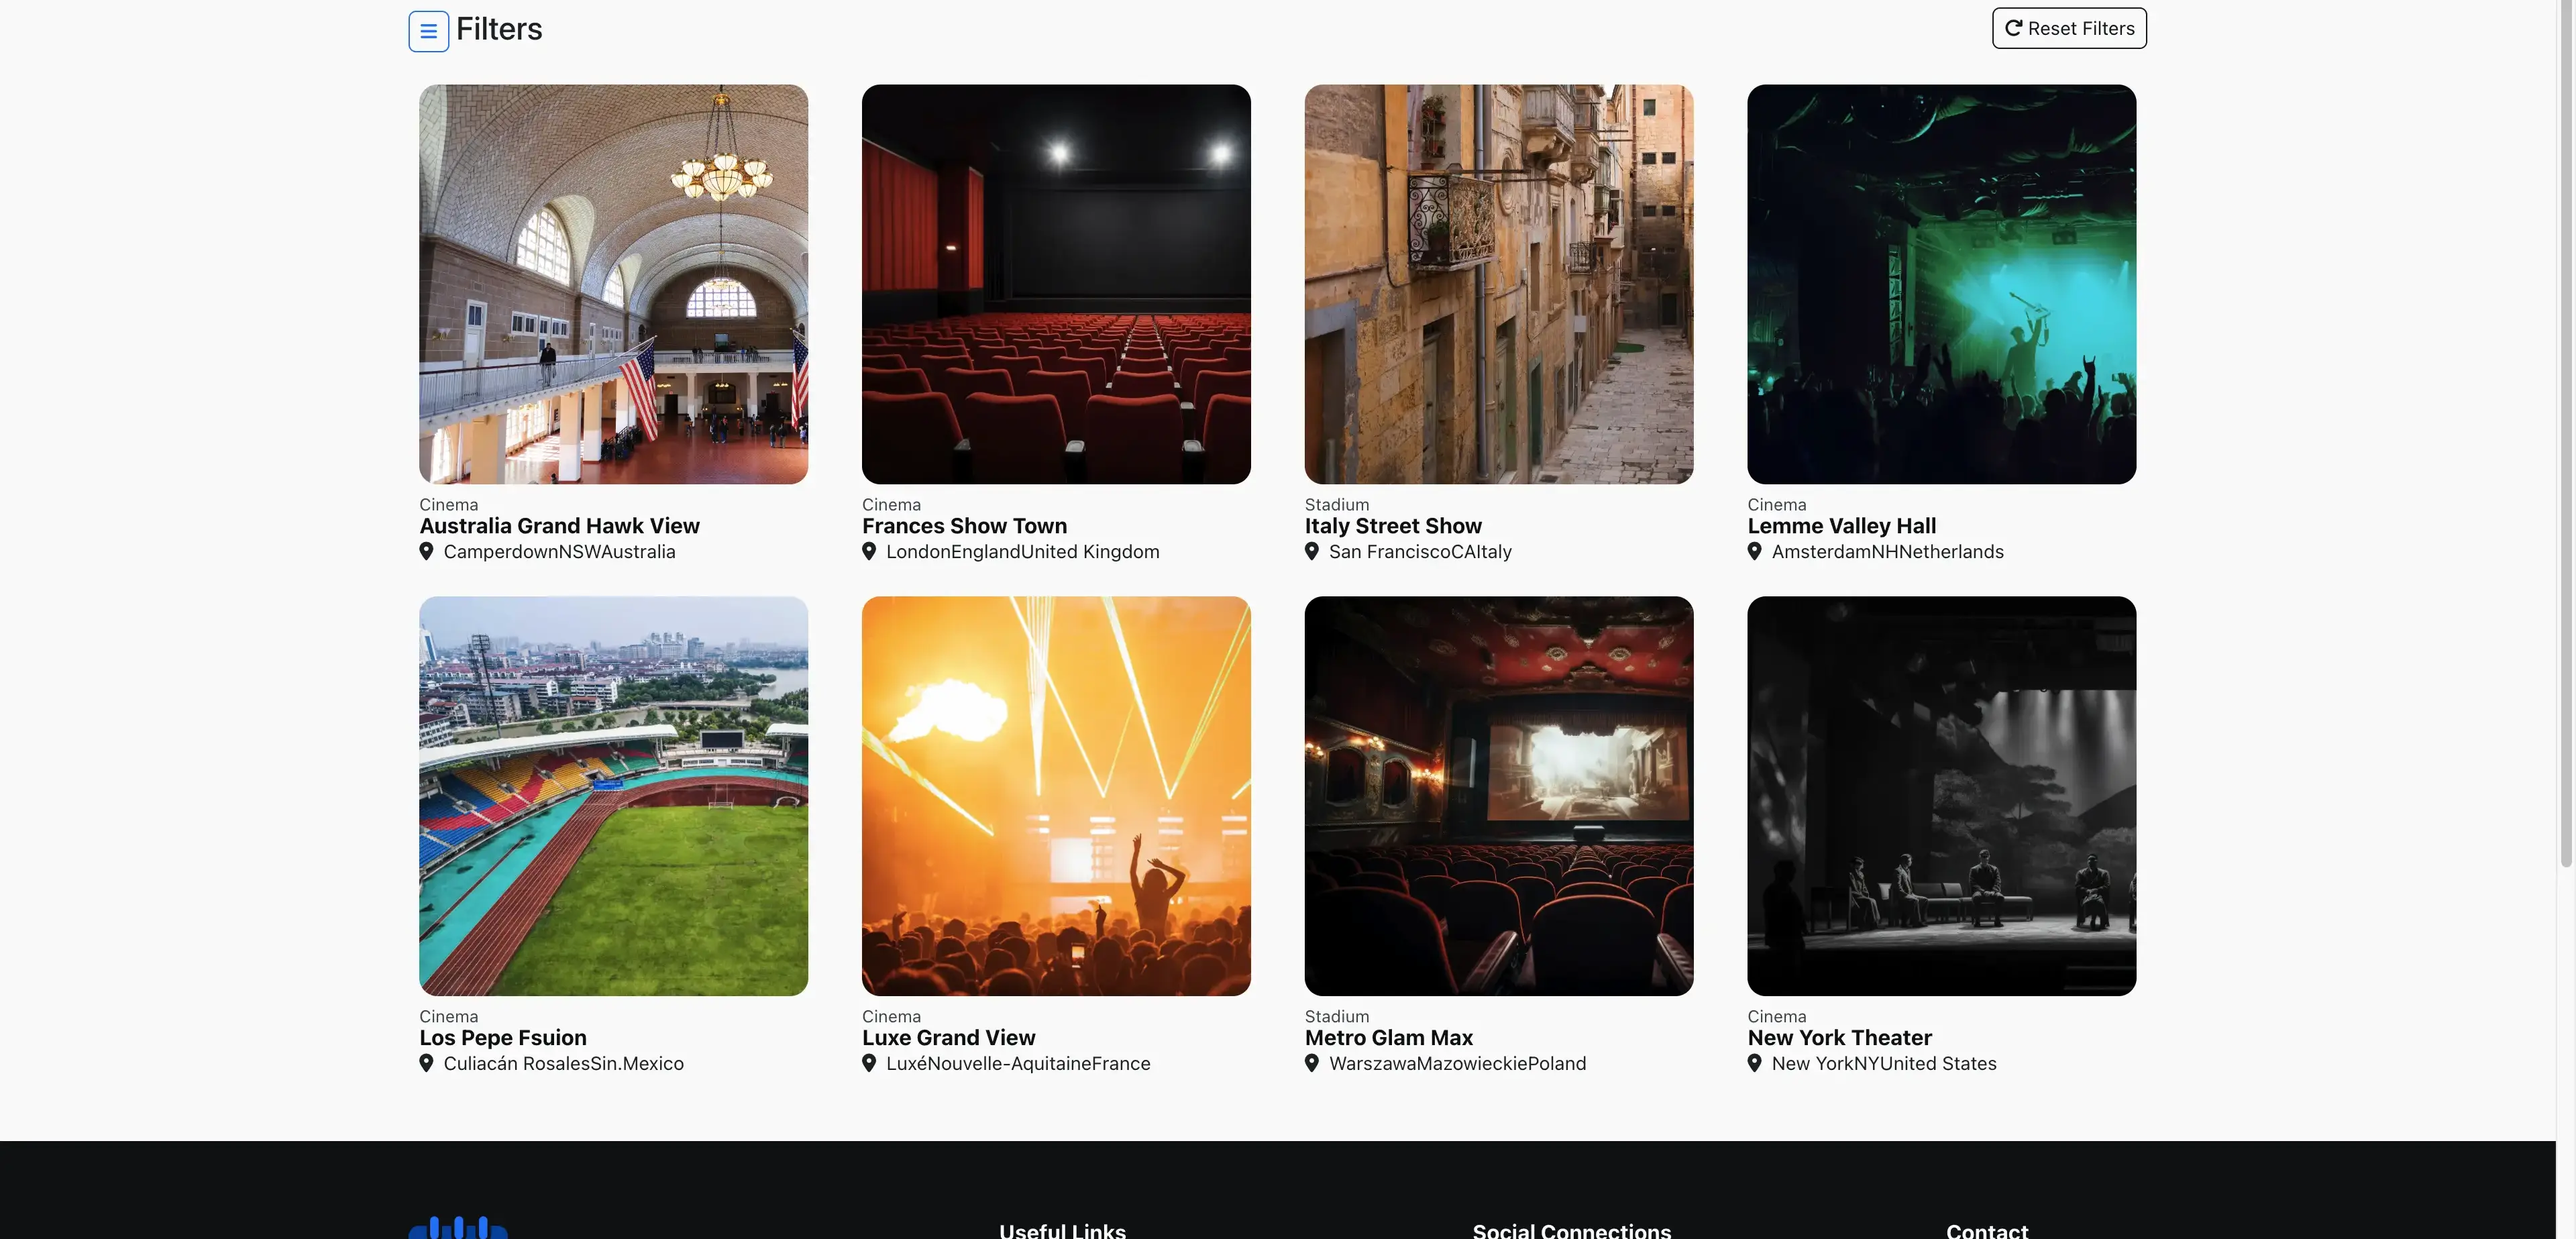Select the Luxe Grand View title
Image resolution: width=2576 pixels, height=1239 pixels.
949,1037
